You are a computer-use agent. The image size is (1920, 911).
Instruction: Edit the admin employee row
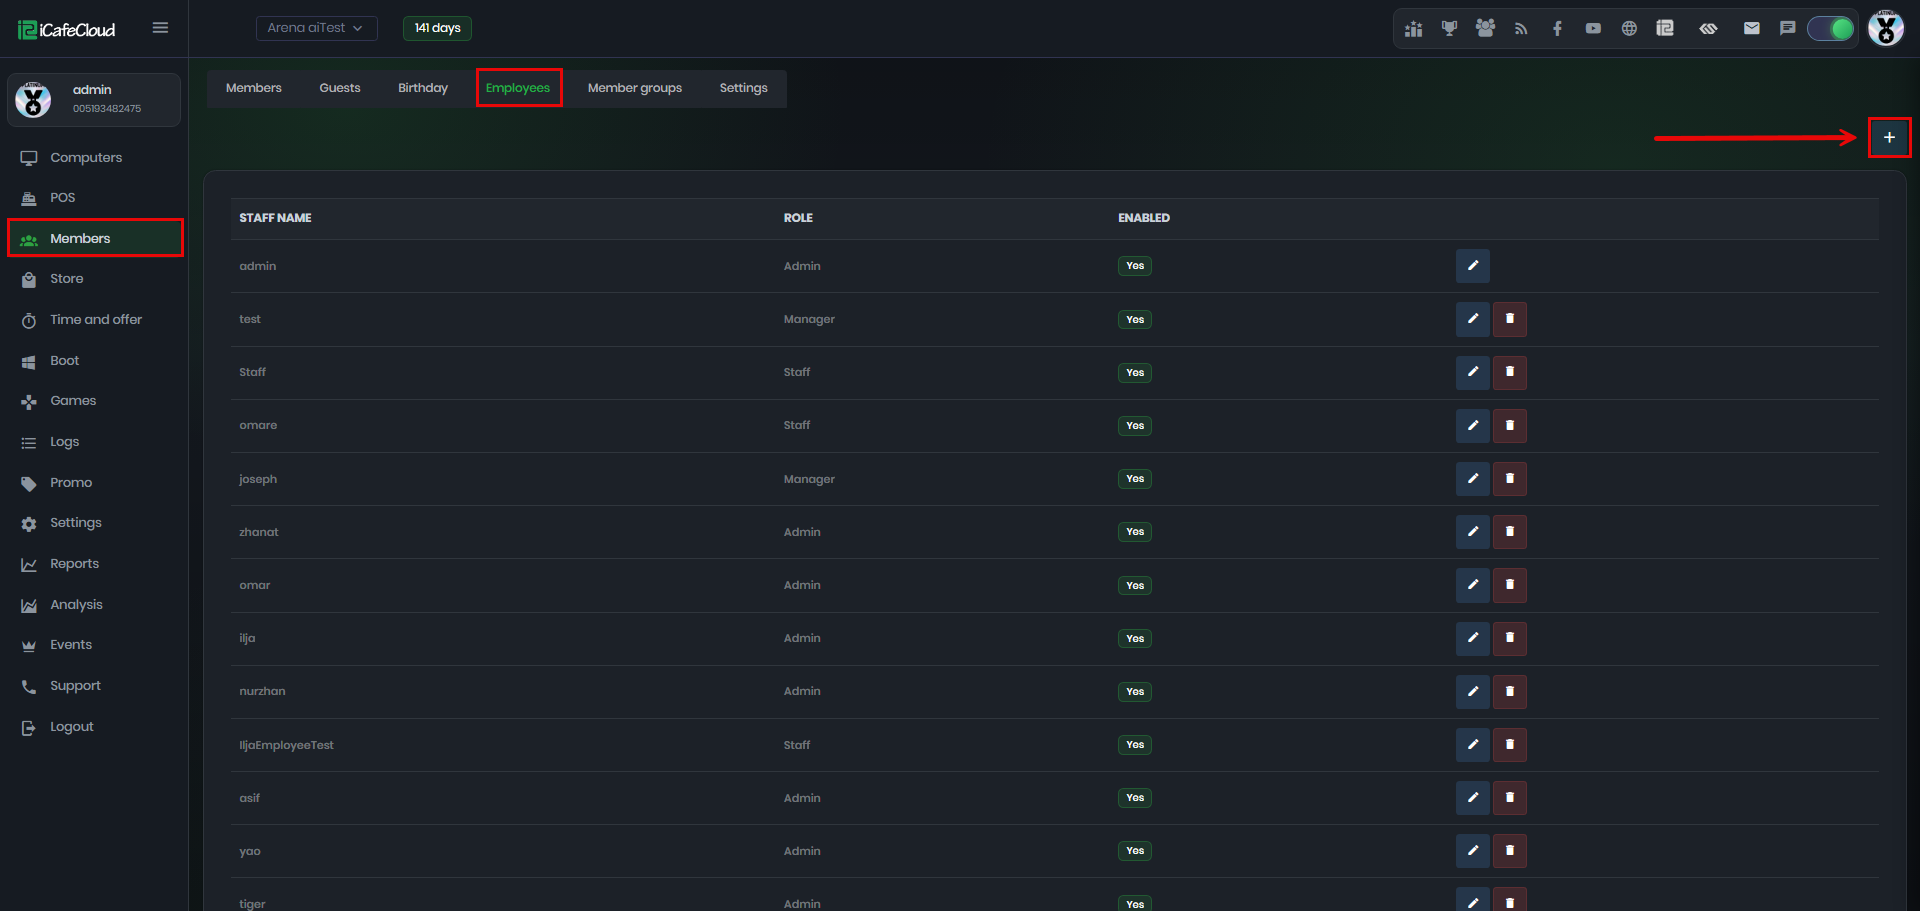pos(1472,266)
